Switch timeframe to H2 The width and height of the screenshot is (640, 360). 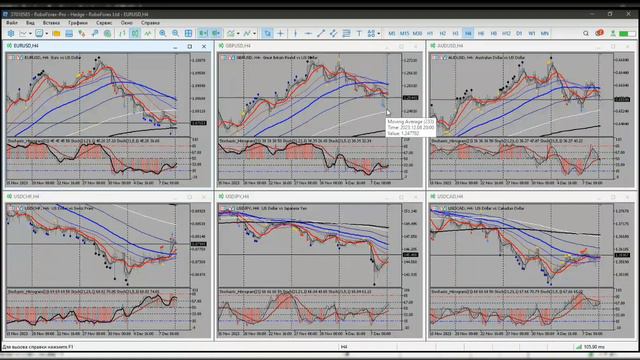(442, 33)
